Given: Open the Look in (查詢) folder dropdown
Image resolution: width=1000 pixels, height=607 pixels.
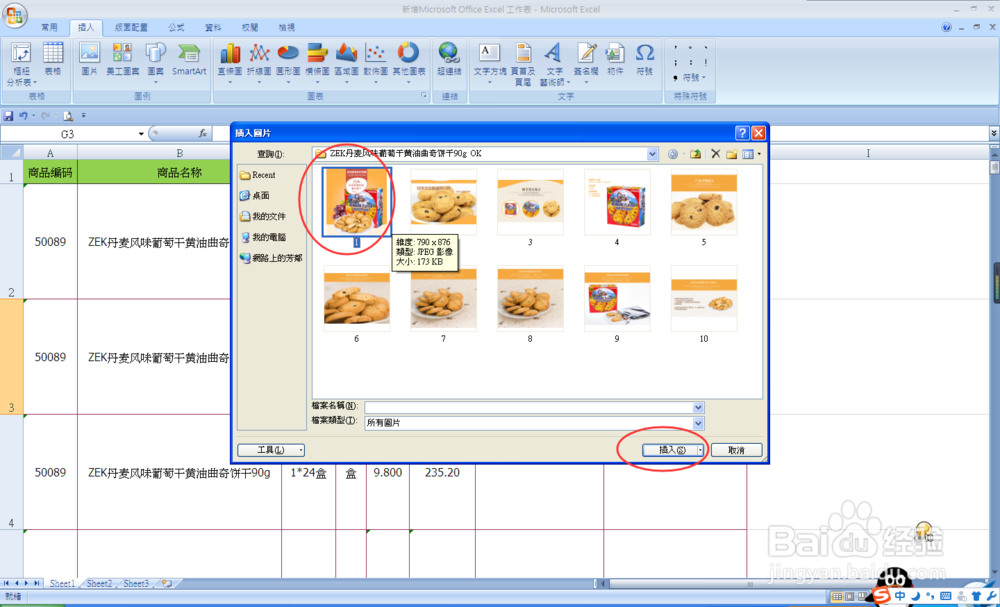Looking at the screenshot, I should pos(652,154).
